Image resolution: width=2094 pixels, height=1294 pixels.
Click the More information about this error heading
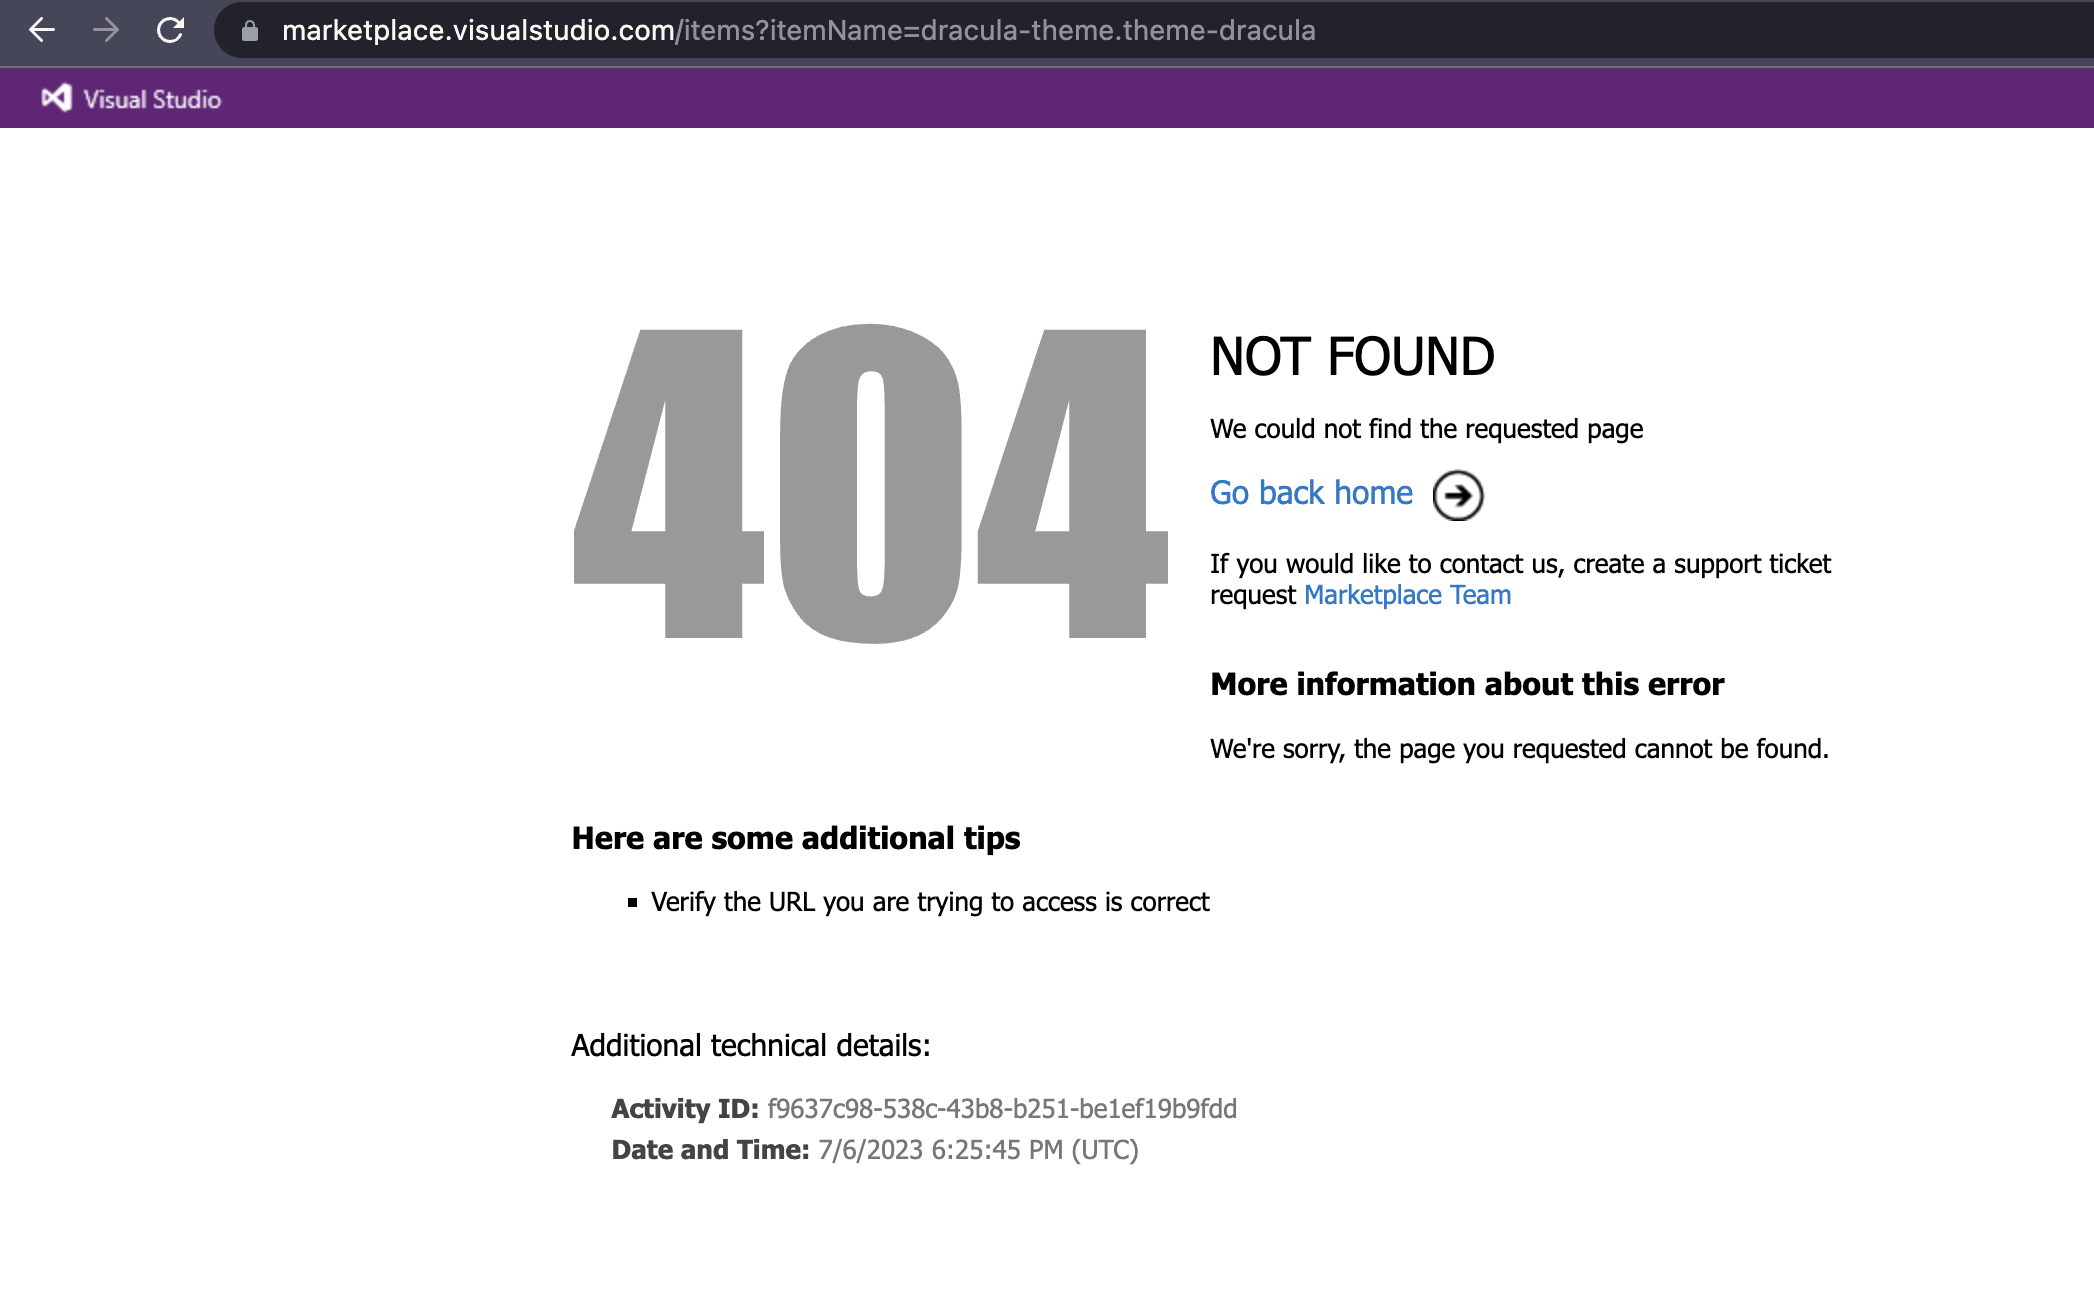(1467, 684)
